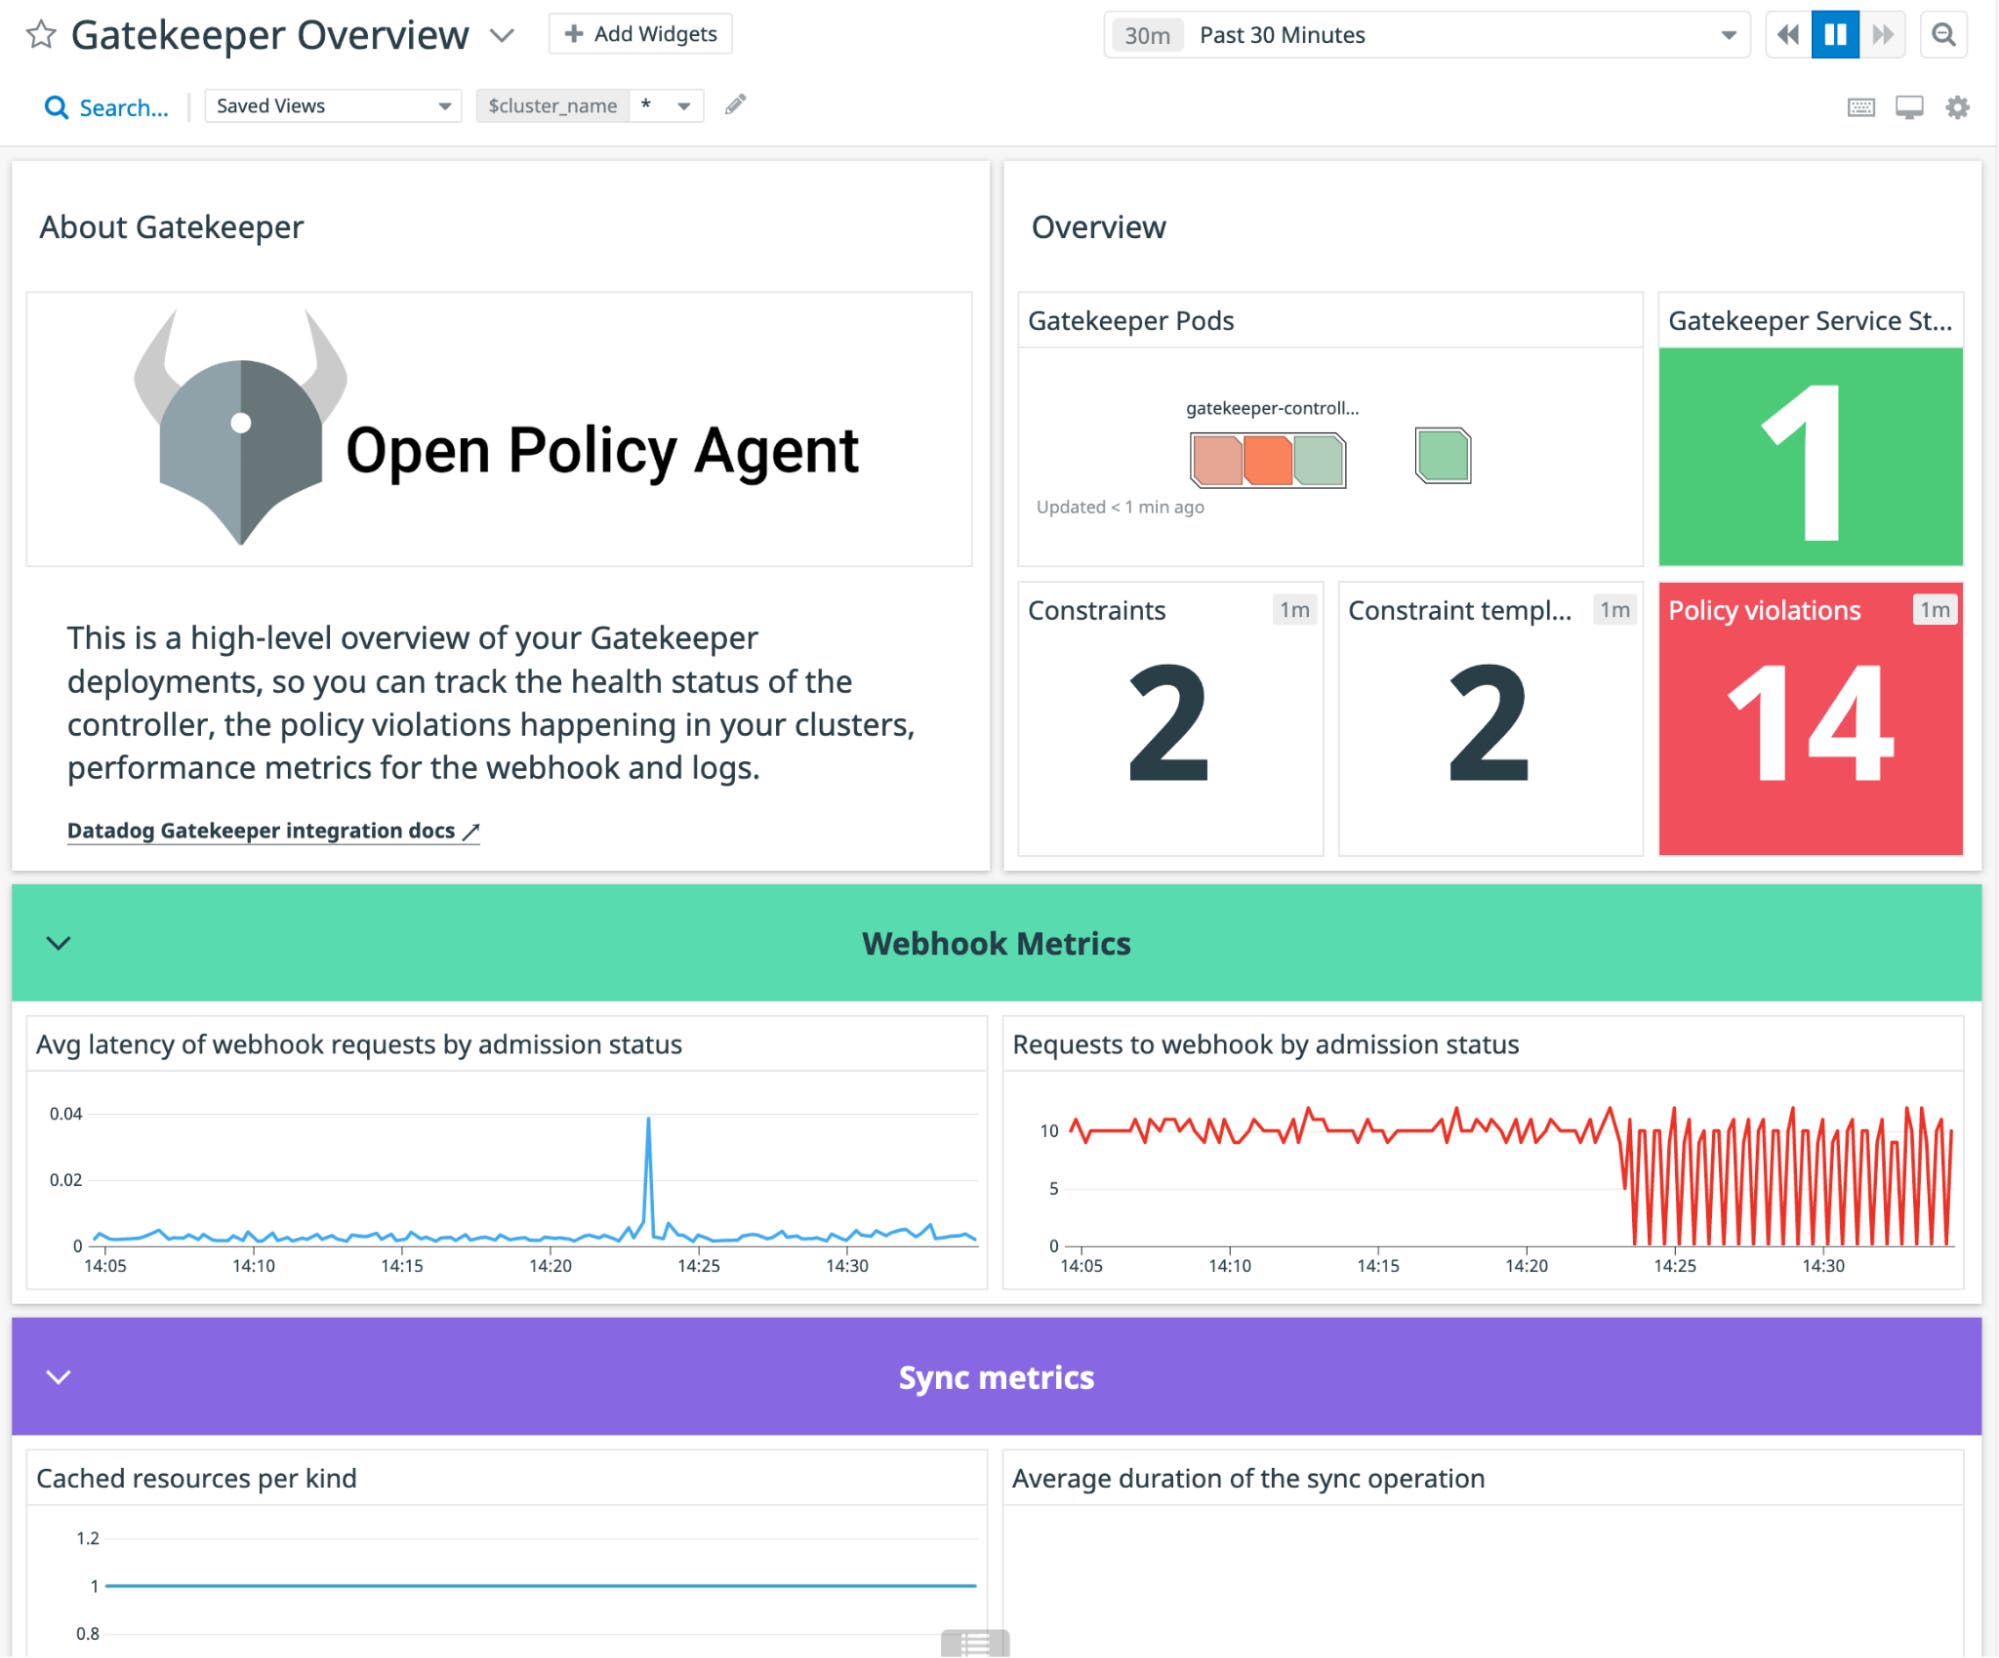The height and width of the screenshot is (1658, 1999).
Task: Rewind the time range backward
Action: click(1789, 35)
